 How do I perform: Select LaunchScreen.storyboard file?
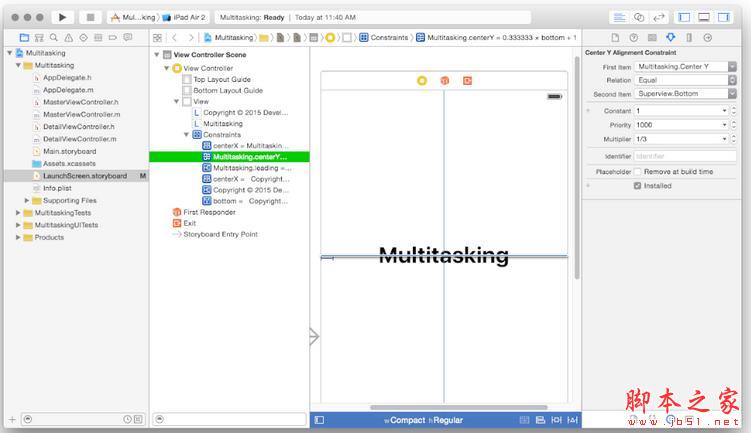pos(76,176)
